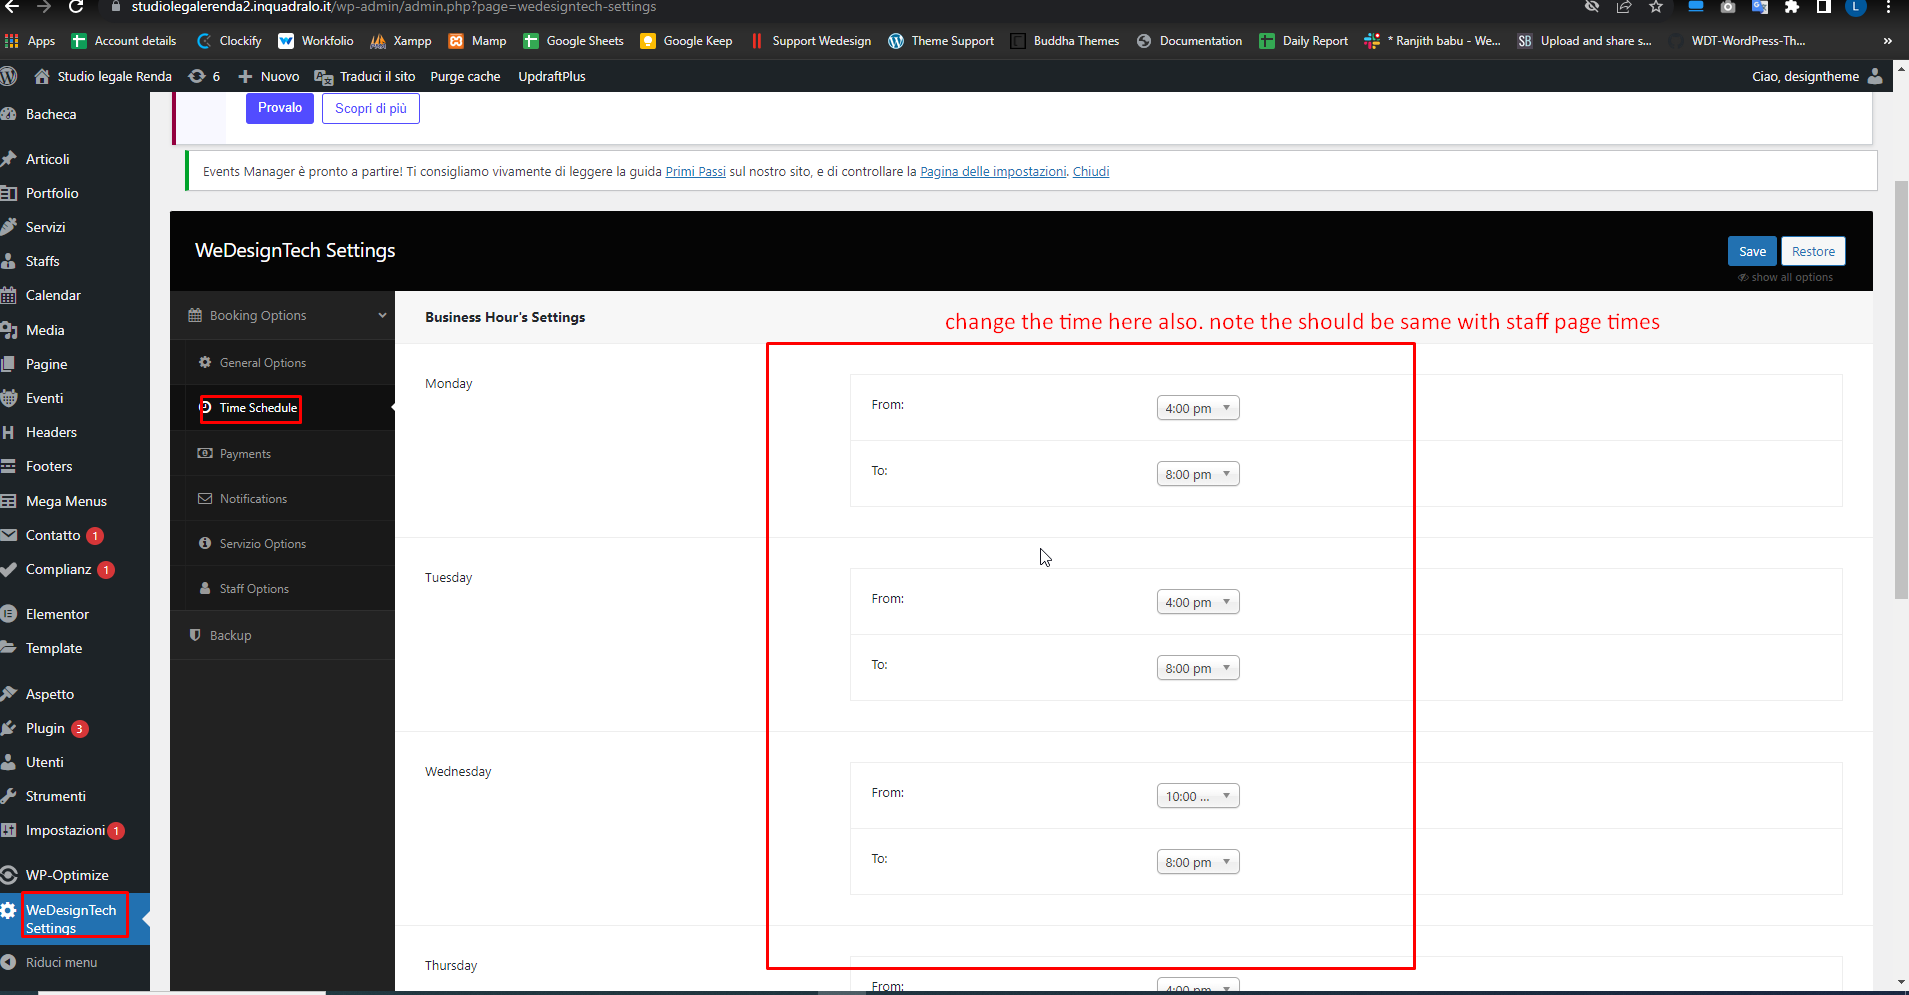Open Tuesday From time dropdown
Viewport: 1909px width, 995px height.
1198,602
